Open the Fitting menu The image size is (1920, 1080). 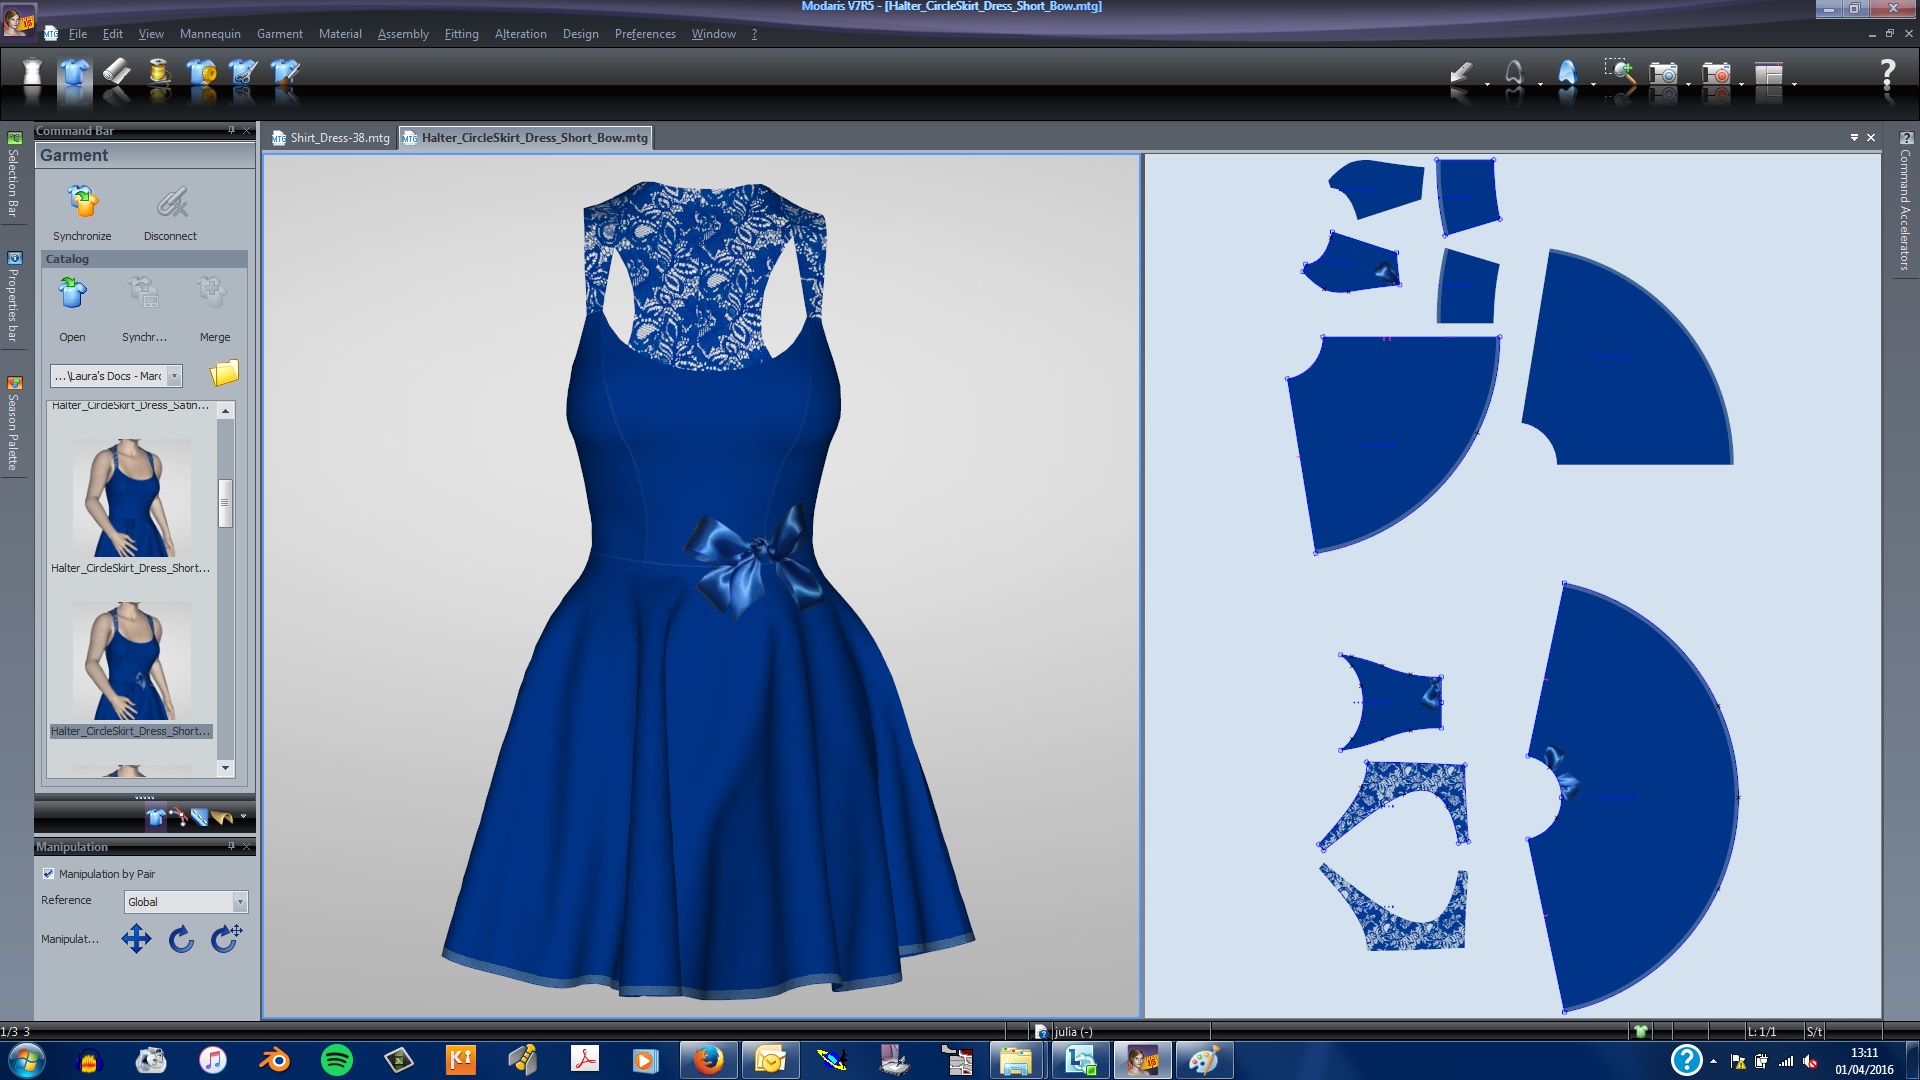tap(461, 34)
